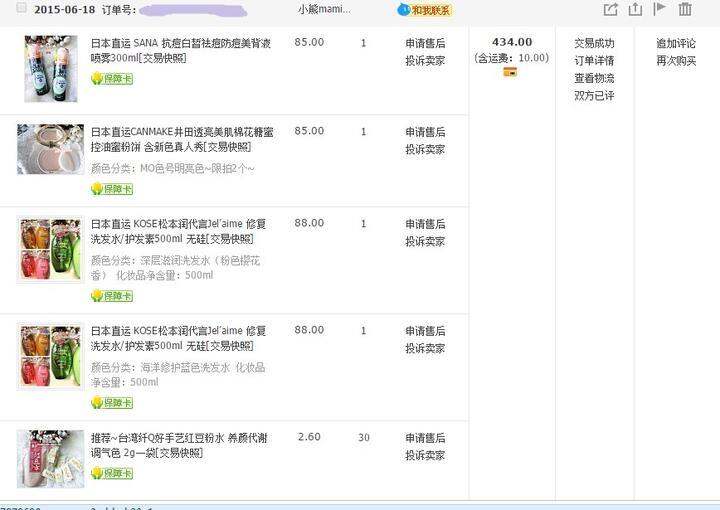The image size is (720, 510).
Task: Click 保障卡 badge under SANA item
Action: tap(112, 78)
